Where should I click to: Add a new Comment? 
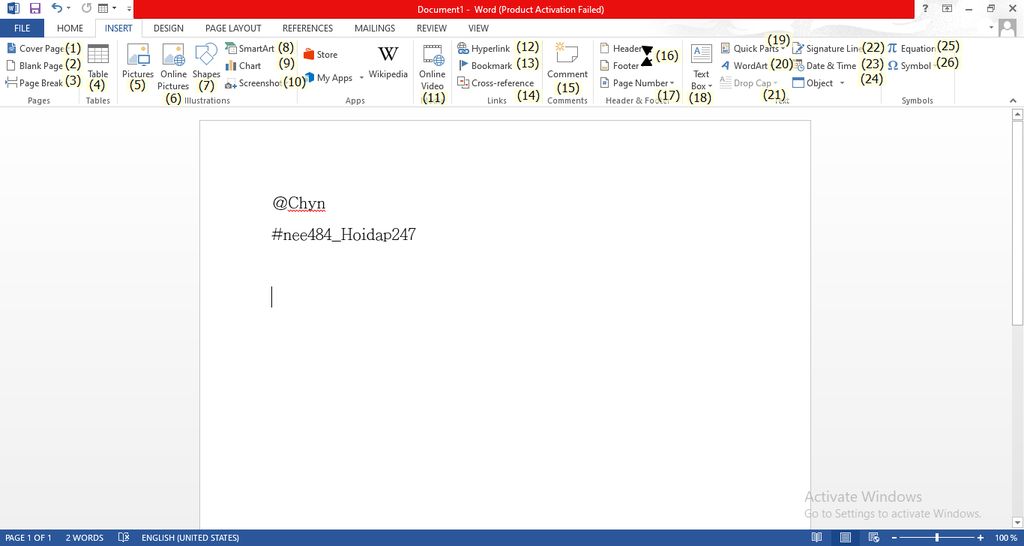[x=567, y=62]
